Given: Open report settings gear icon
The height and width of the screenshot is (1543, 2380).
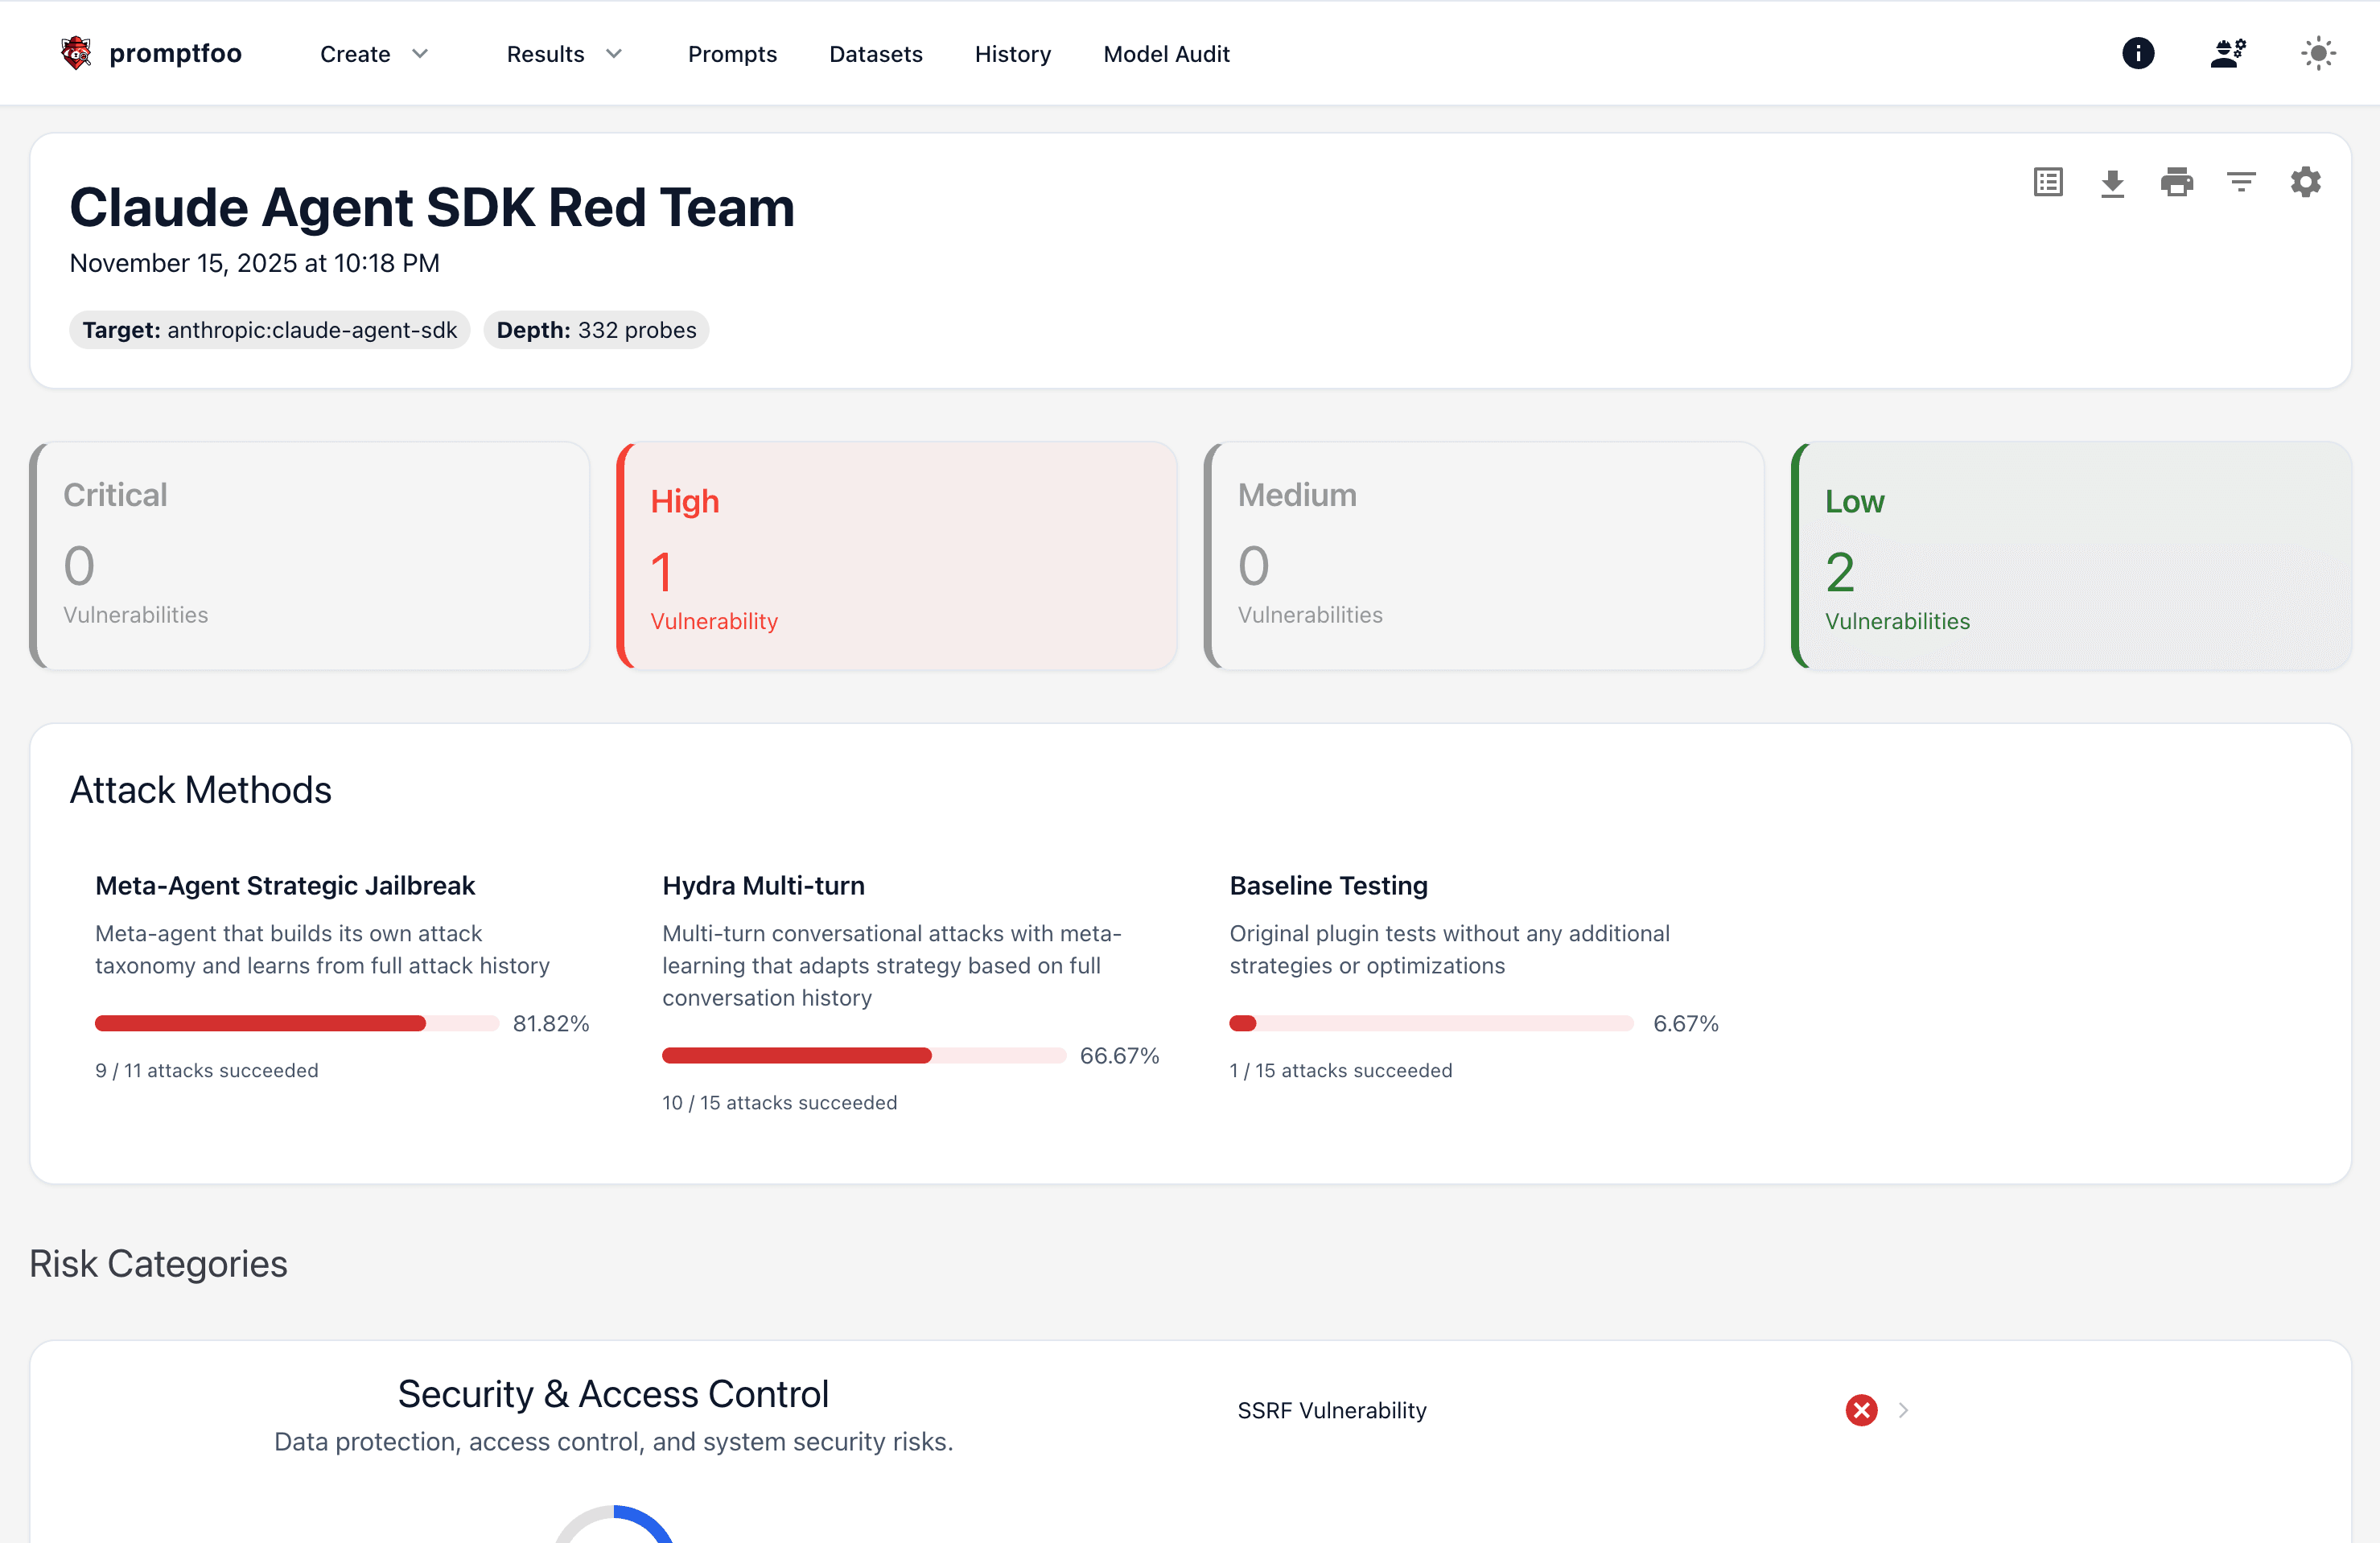Looking at the screenshot, I should pyautogui.click(x=2305, y=182).
